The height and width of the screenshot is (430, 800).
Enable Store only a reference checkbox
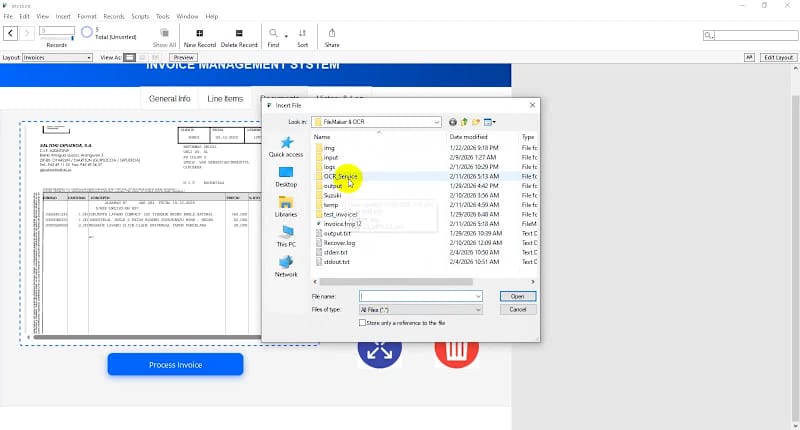click(362, 323)
